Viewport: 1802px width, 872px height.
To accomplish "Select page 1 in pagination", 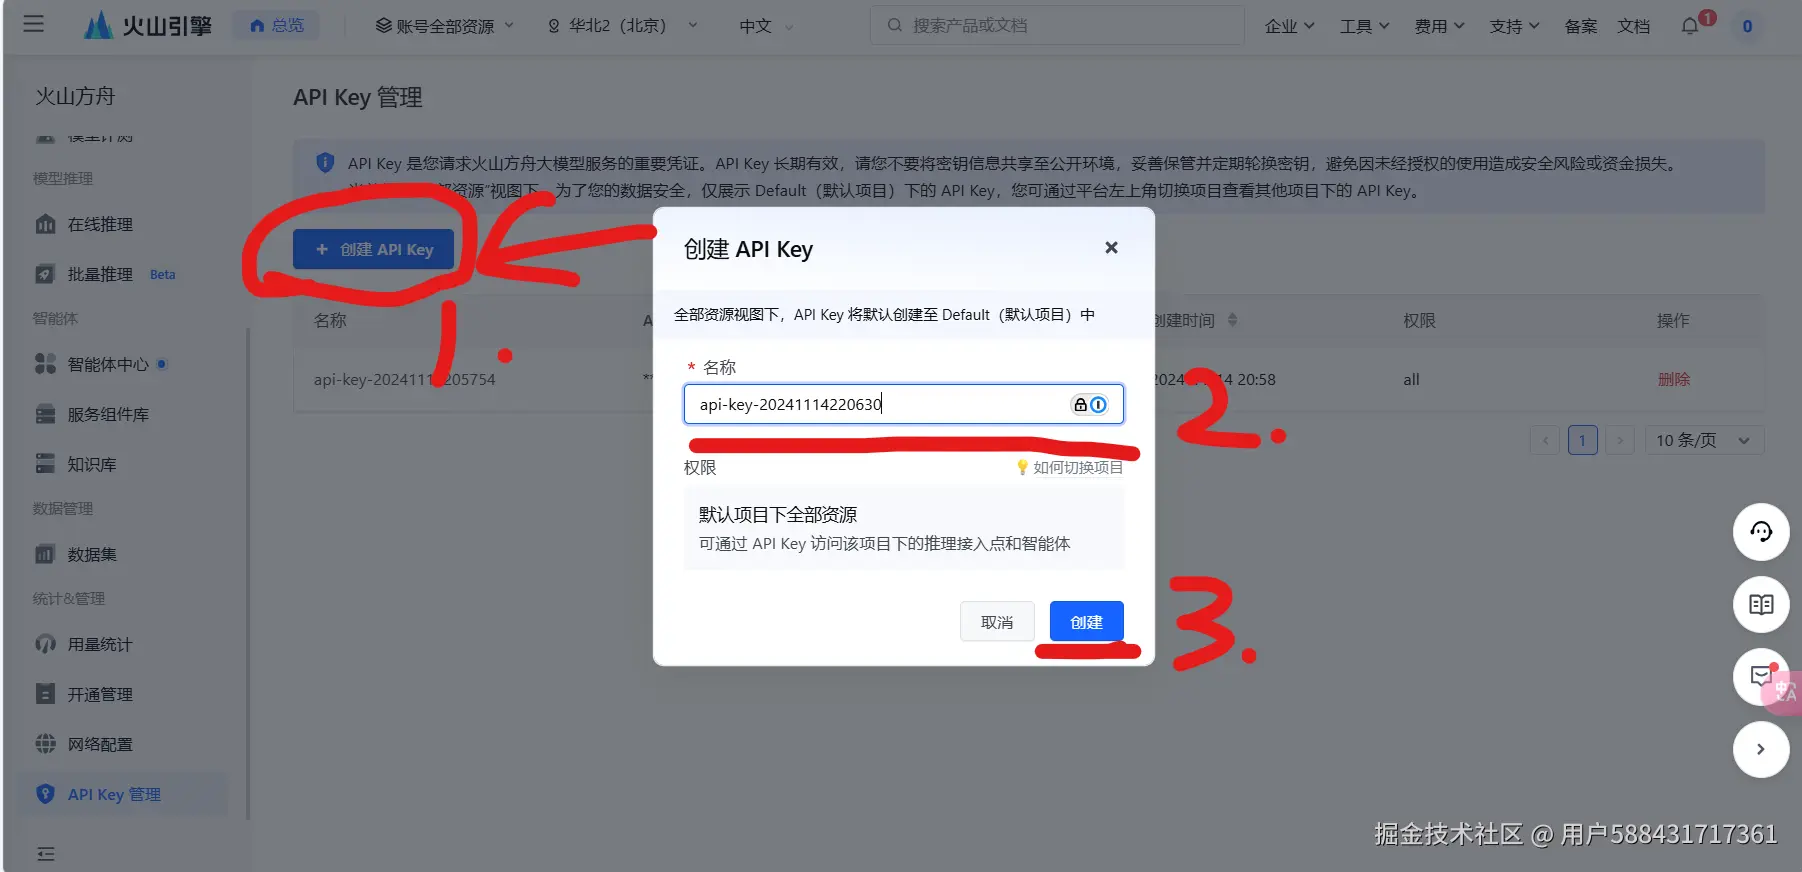I will [x=1582, y=440].
